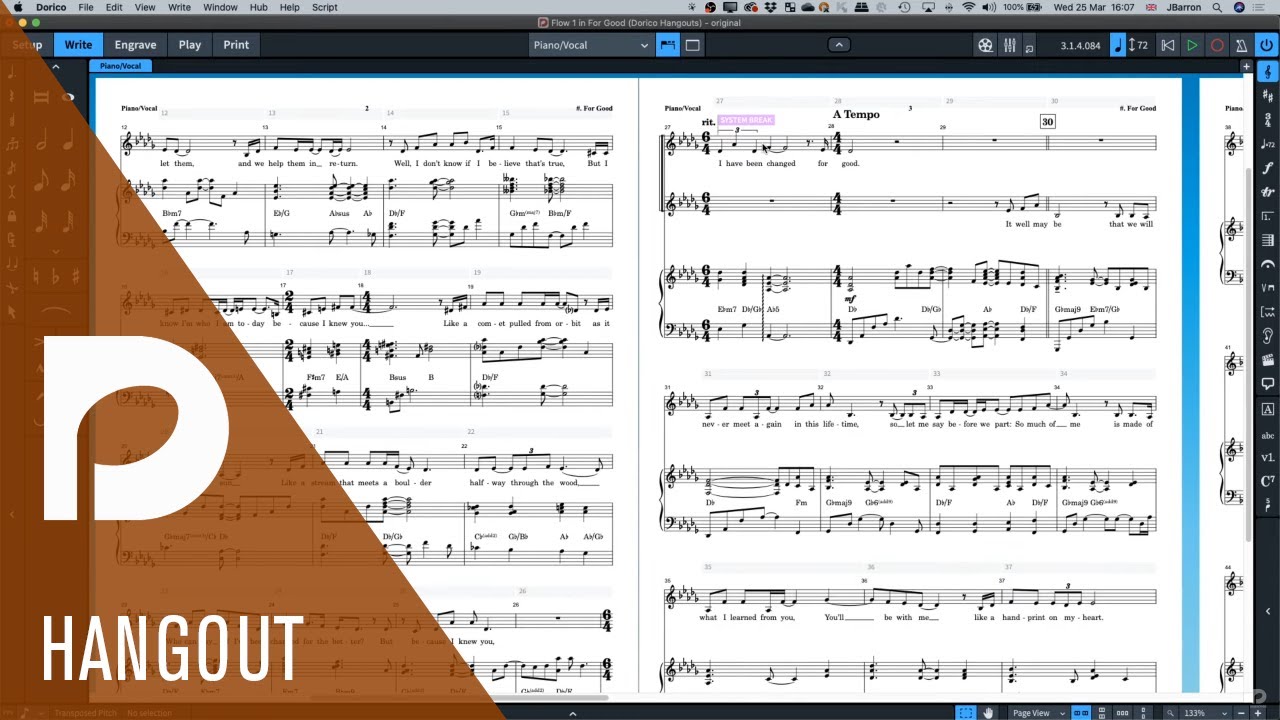Collapse the toolbar with the chevron button

tap(839, 45)
